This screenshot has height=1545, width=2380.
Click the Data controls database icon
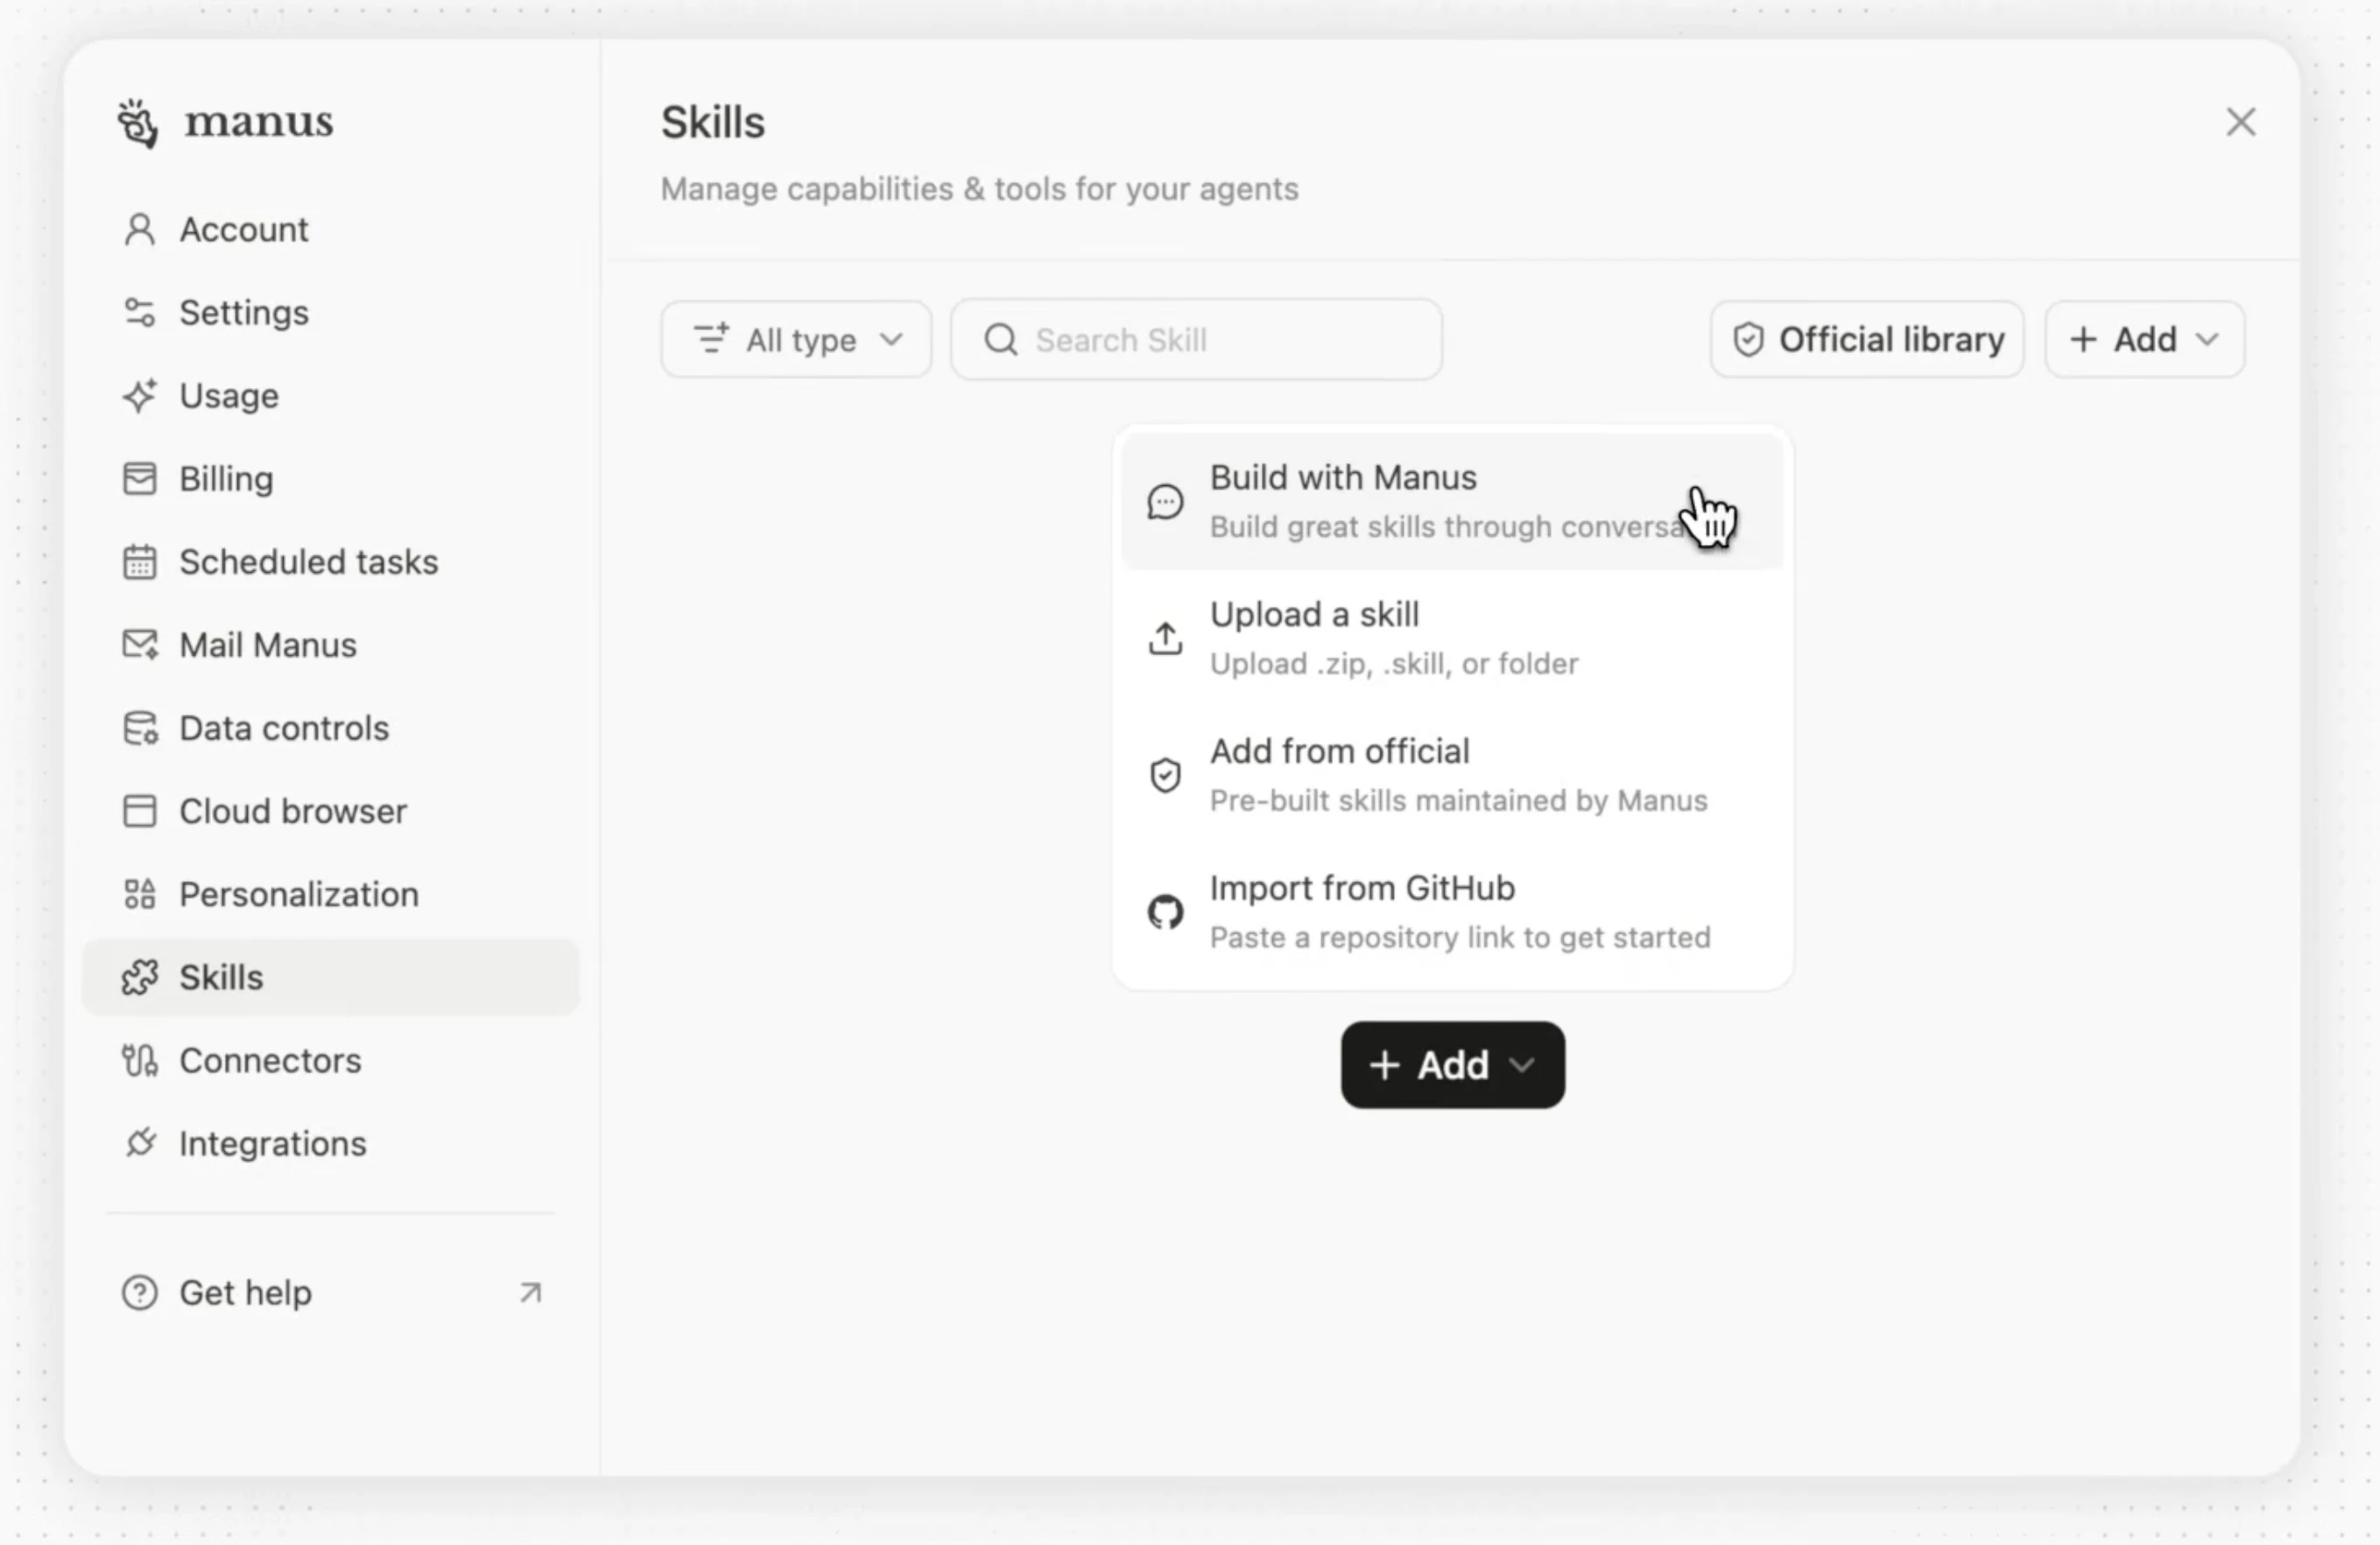(139, 728)
